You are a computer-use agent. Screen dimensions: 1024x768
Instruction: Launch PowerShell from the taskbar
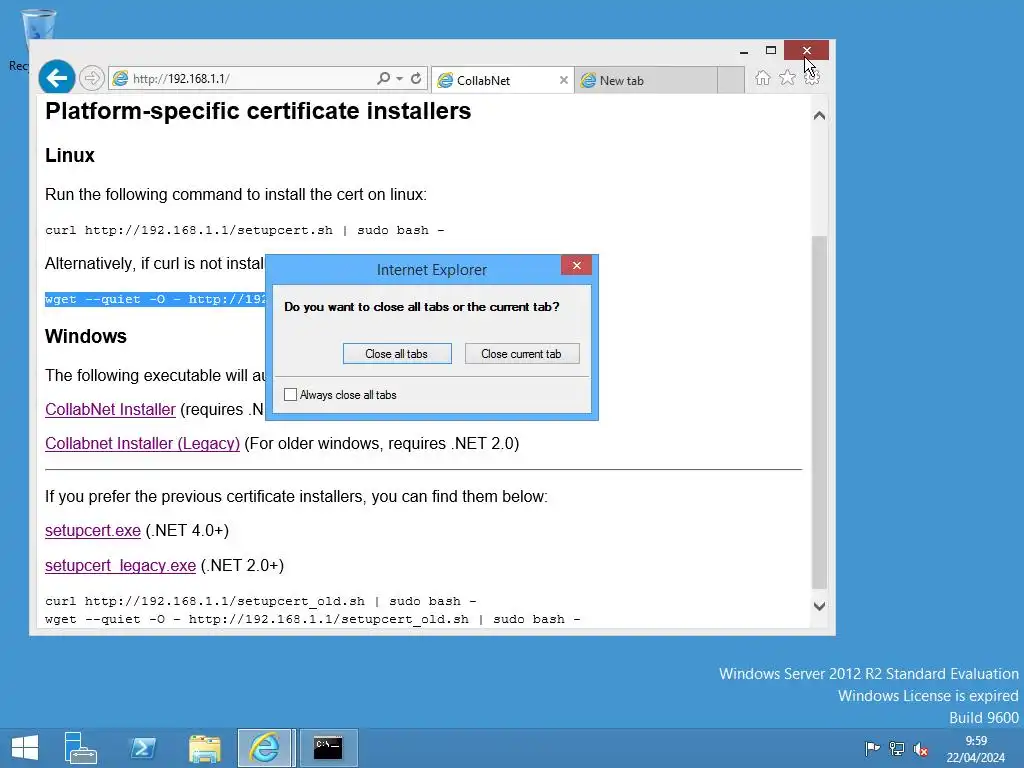pos(143,748)
